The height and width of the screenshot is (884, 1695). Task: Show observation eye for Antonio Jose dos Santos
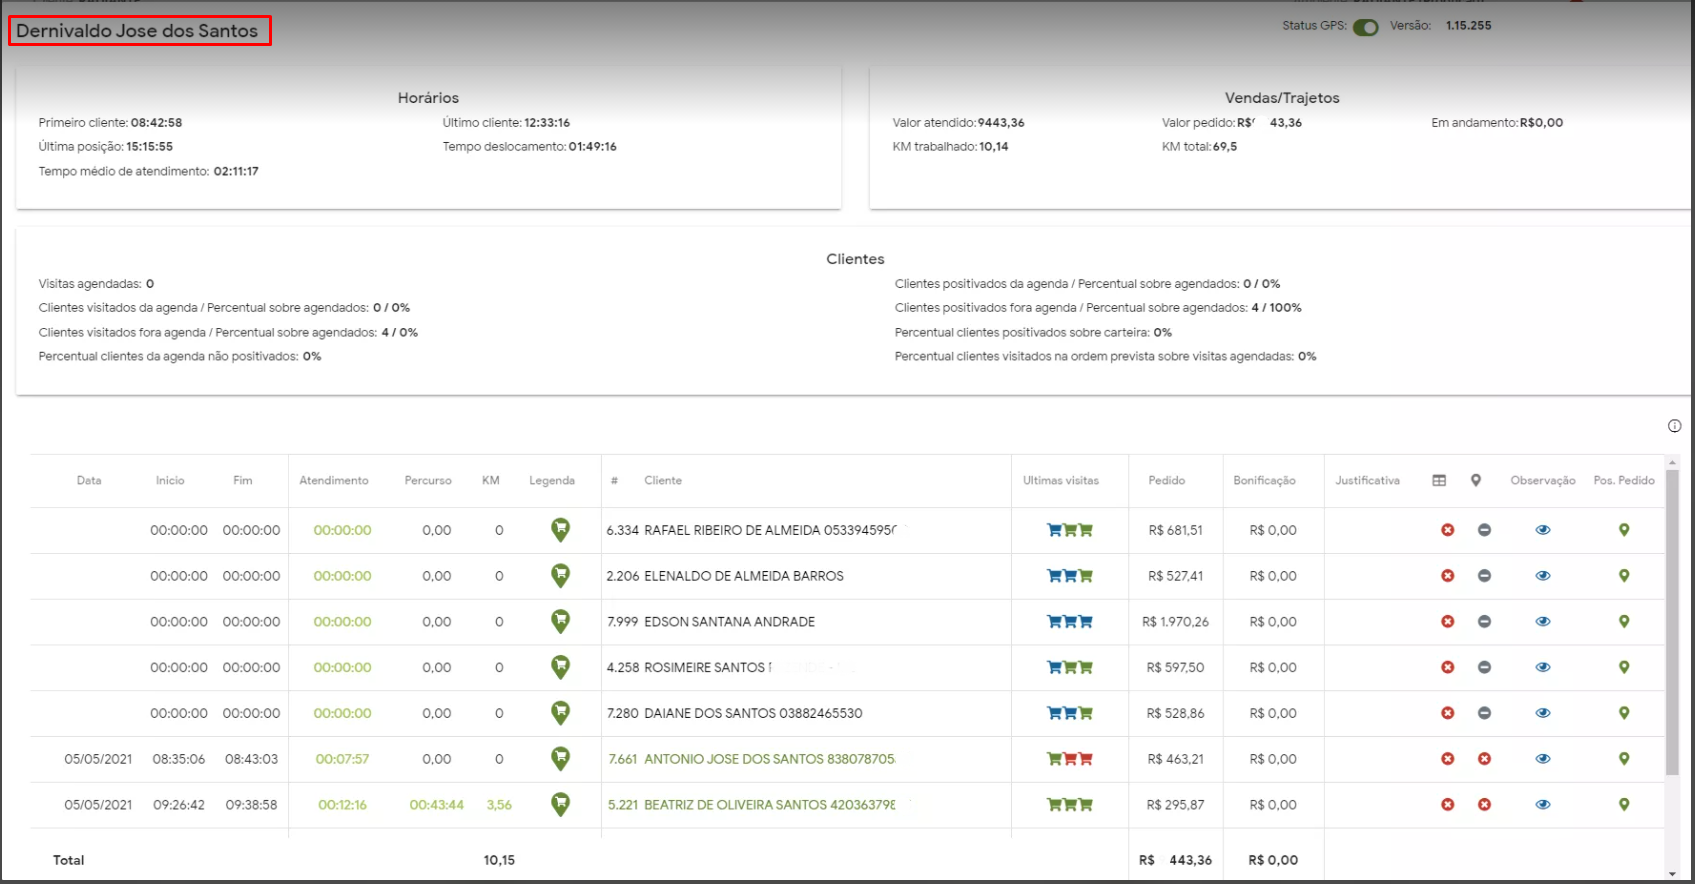(1542, 759)
